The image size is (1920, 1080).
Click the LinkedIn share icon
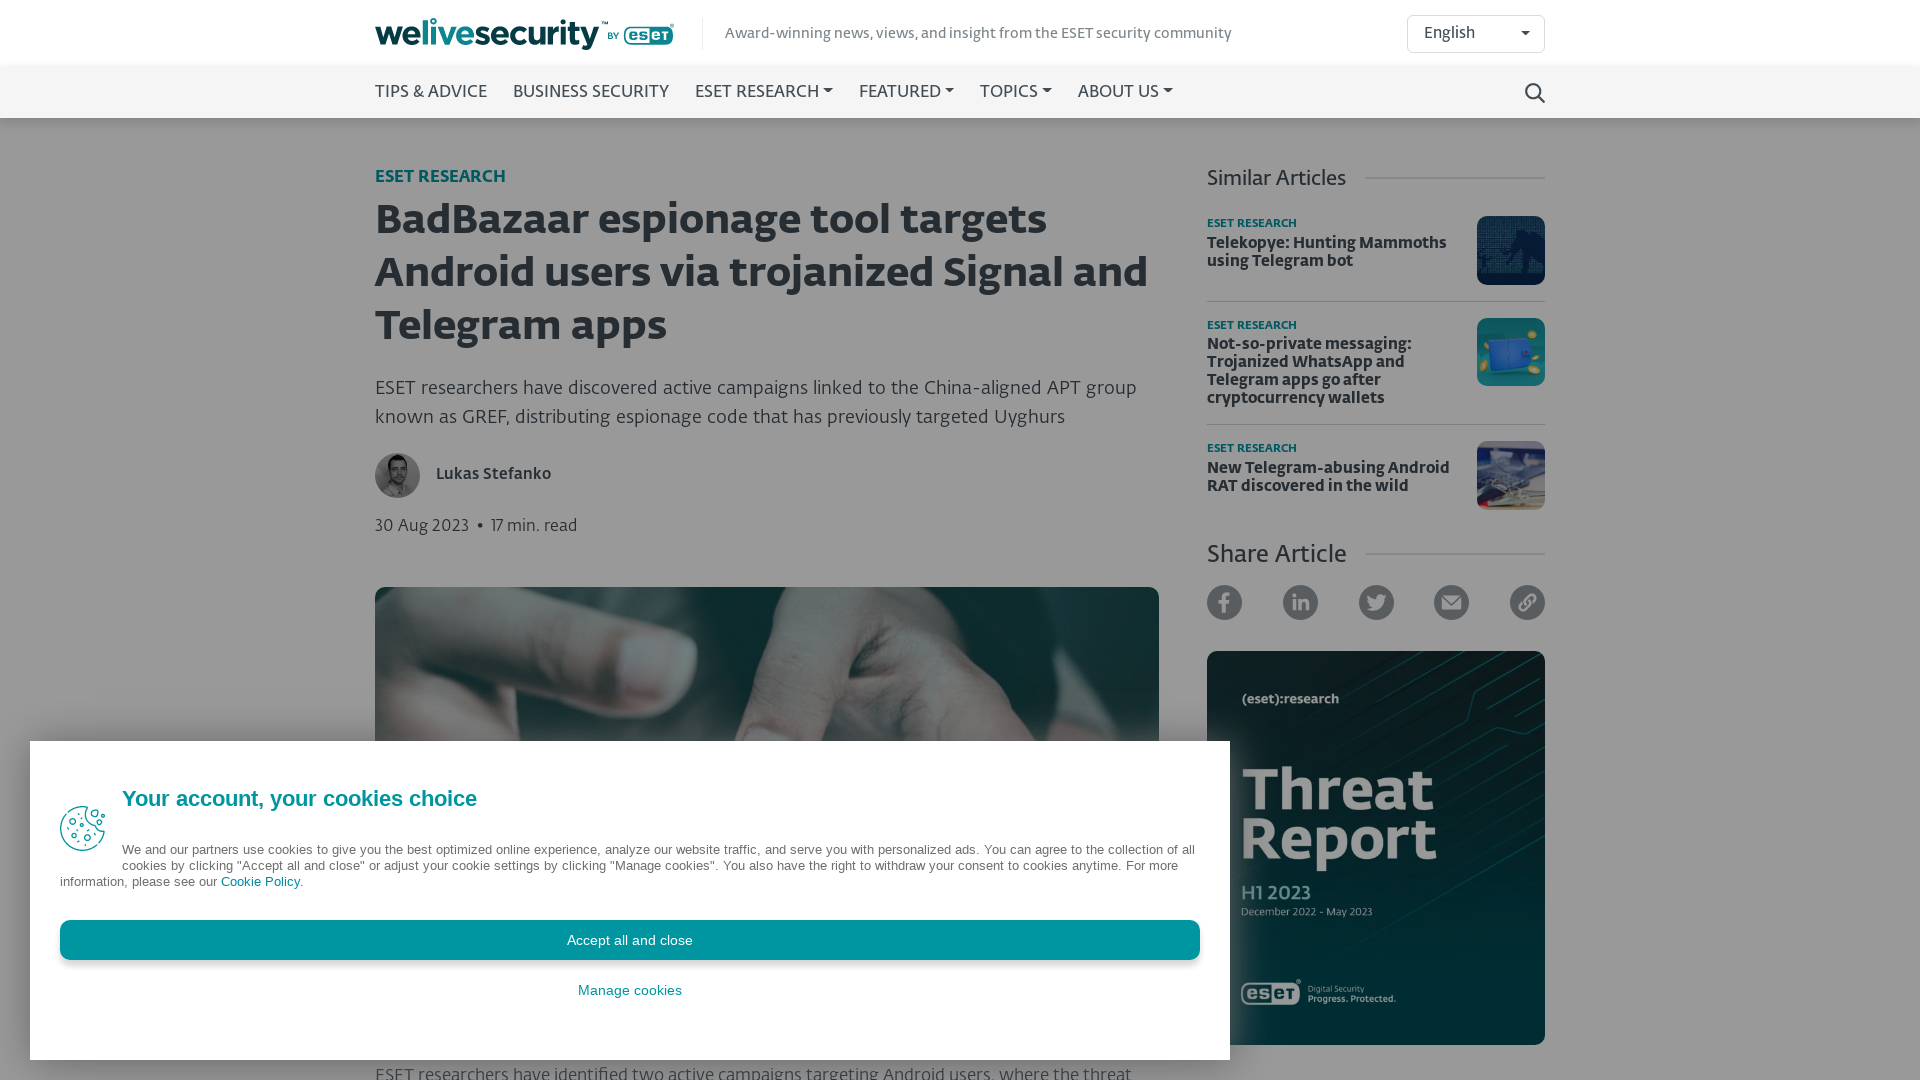1299,601
